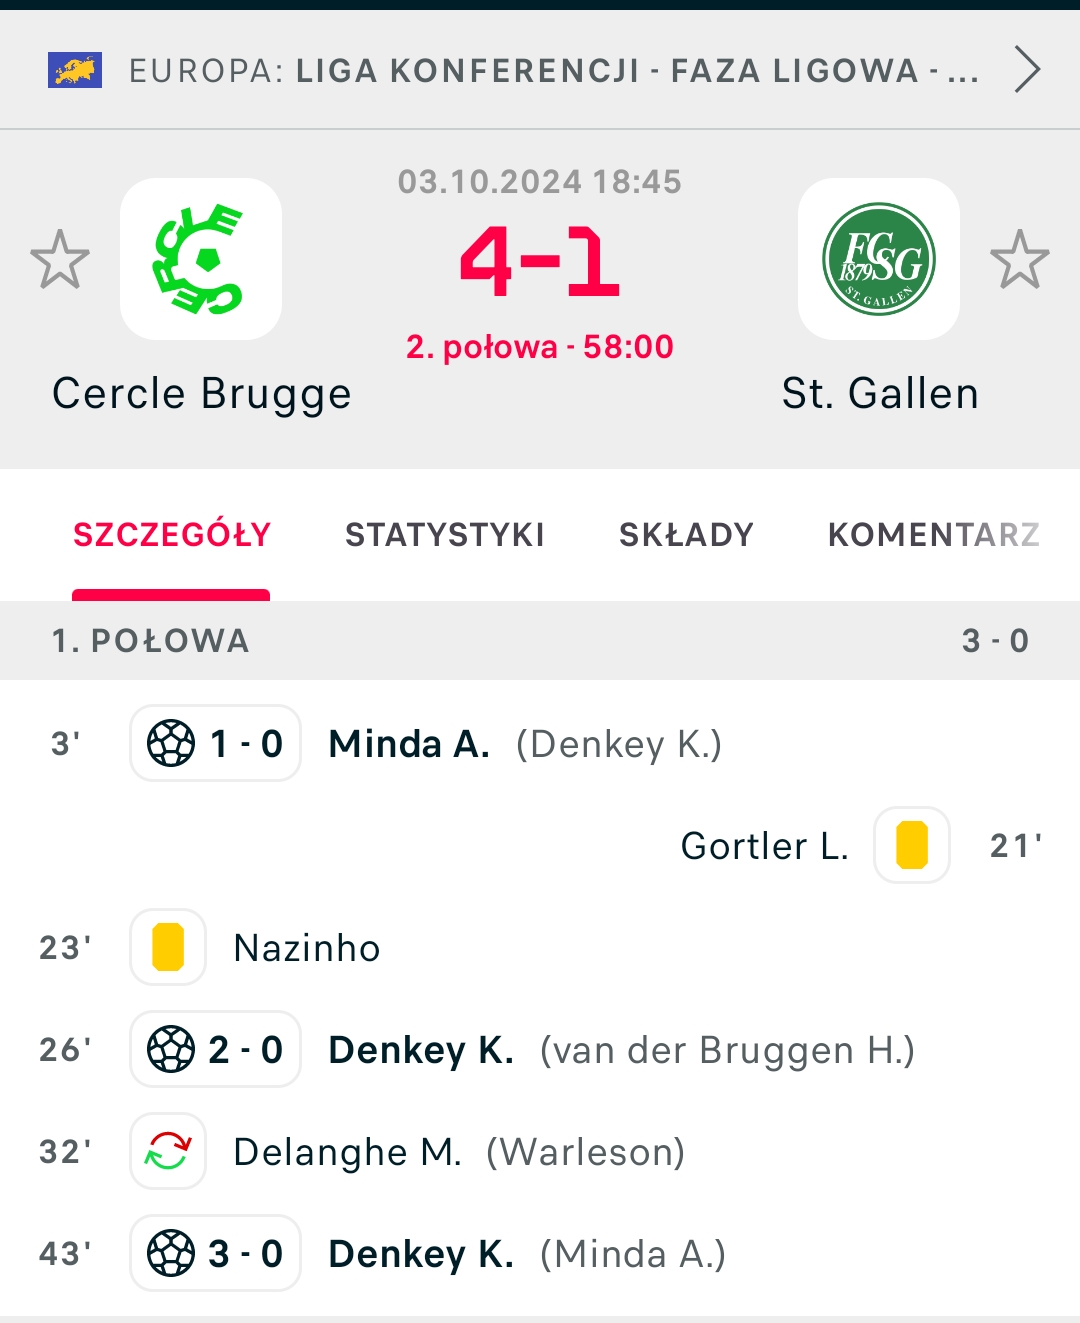Tap the 3 - 0 goal badge

215,1253
